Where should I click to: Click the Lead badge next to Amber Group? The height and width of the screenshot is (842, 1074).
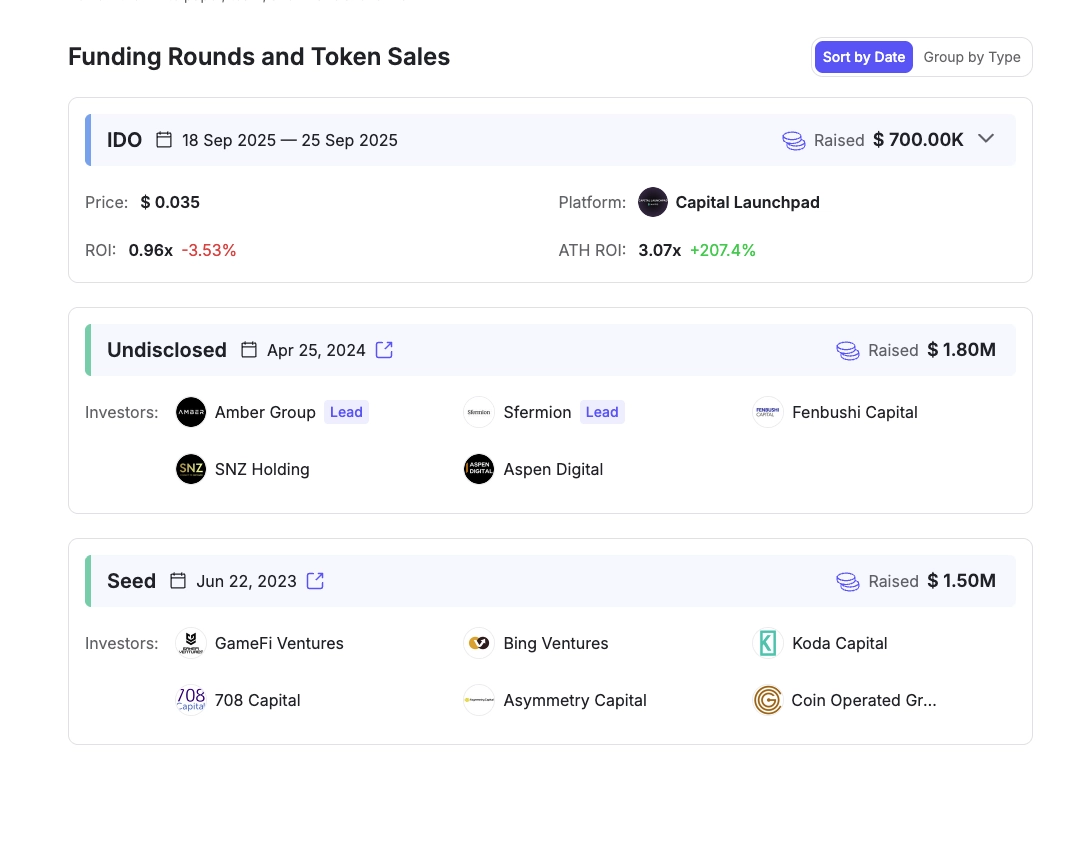click(x=347, y=412)
